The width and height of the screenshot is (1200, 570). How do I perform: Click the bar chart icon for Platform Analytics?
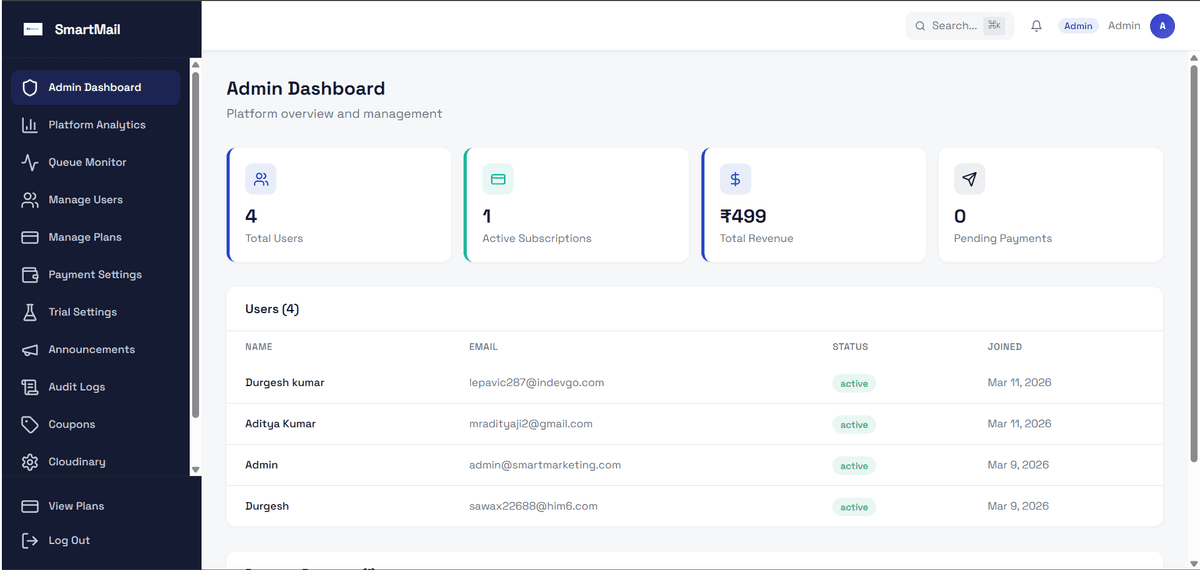[x=30, y=125]
